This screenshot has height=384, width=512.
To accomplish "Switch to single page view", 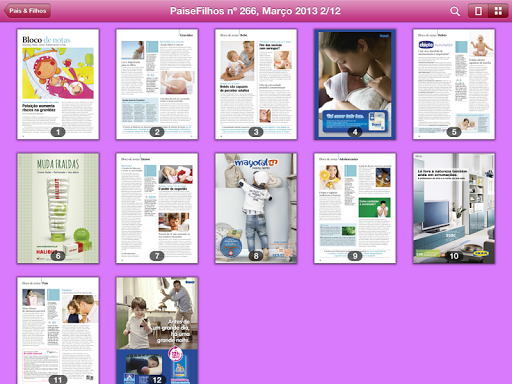I will click(x=478, y=11).
